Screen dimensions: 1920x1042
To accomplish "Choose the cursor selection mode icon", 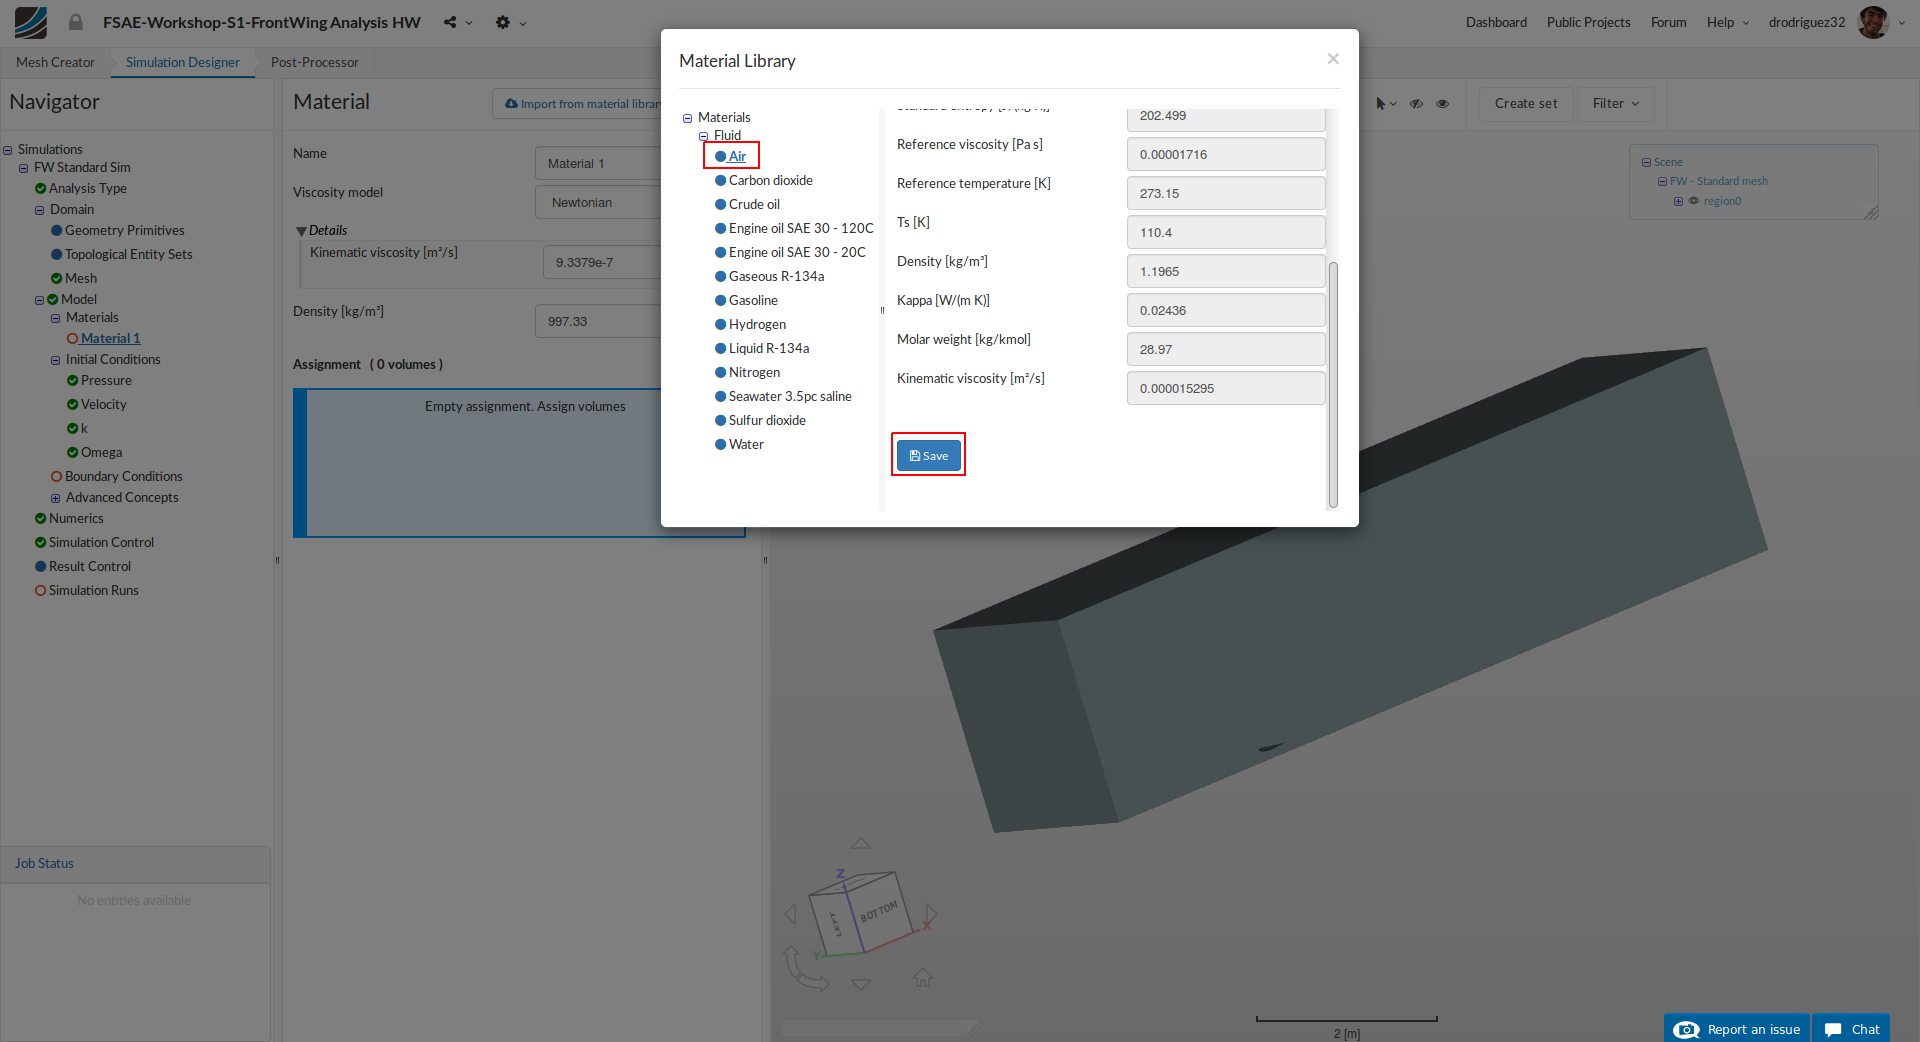I will click(1381, 103).
